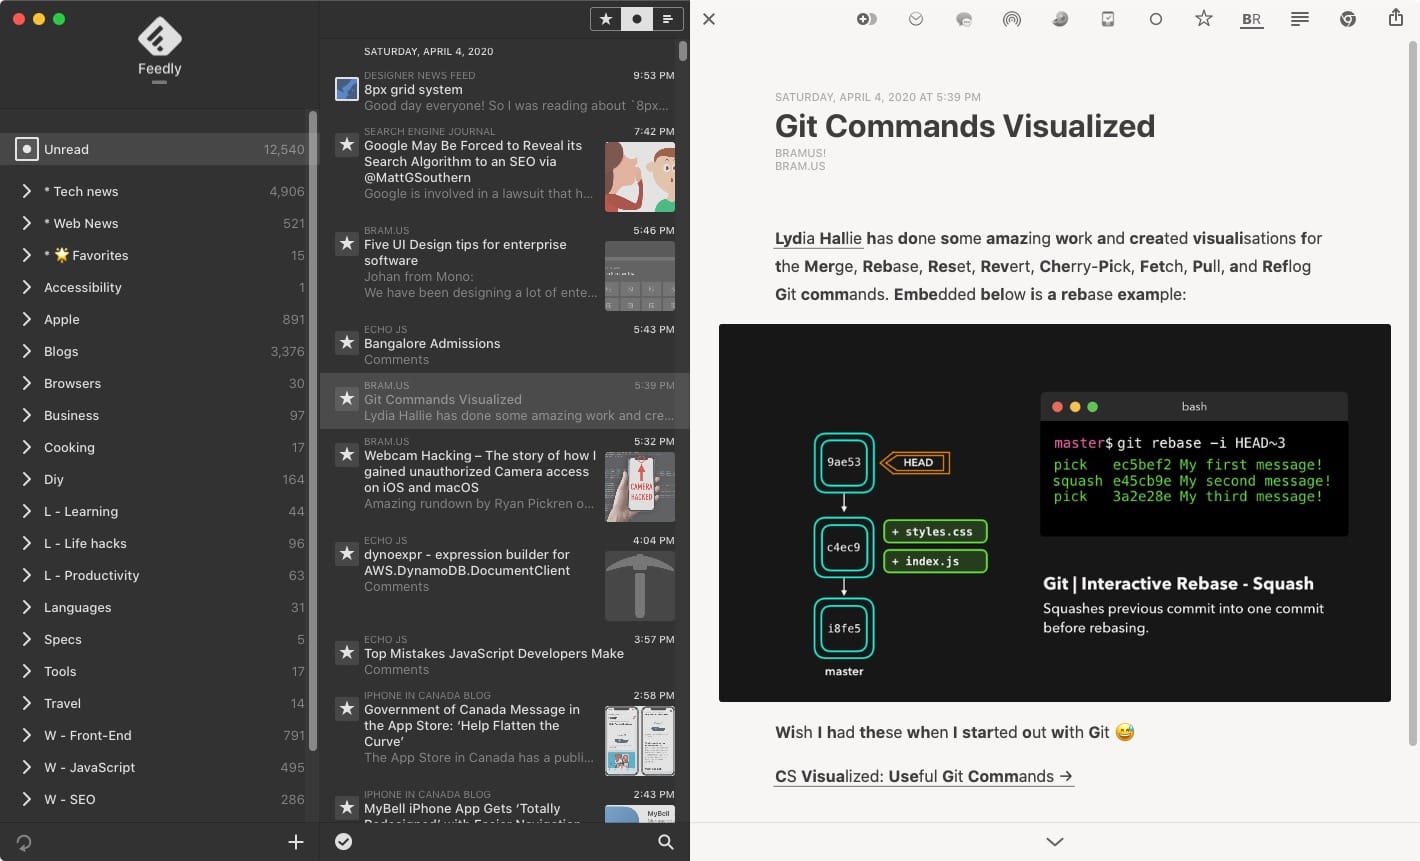This screenshot has height=861, width=1420.
Task: Select the W - JavaScript folder
Action: coord(160,767)
